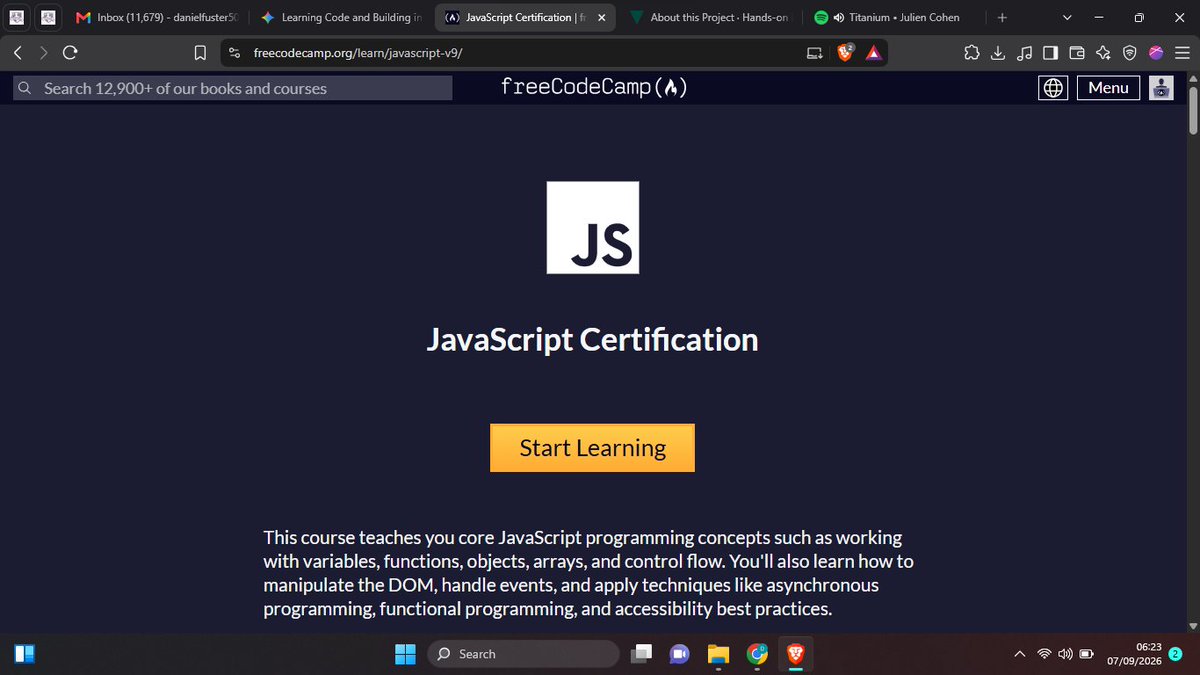
Task: Open the second pinned tab
Action: 48,17
